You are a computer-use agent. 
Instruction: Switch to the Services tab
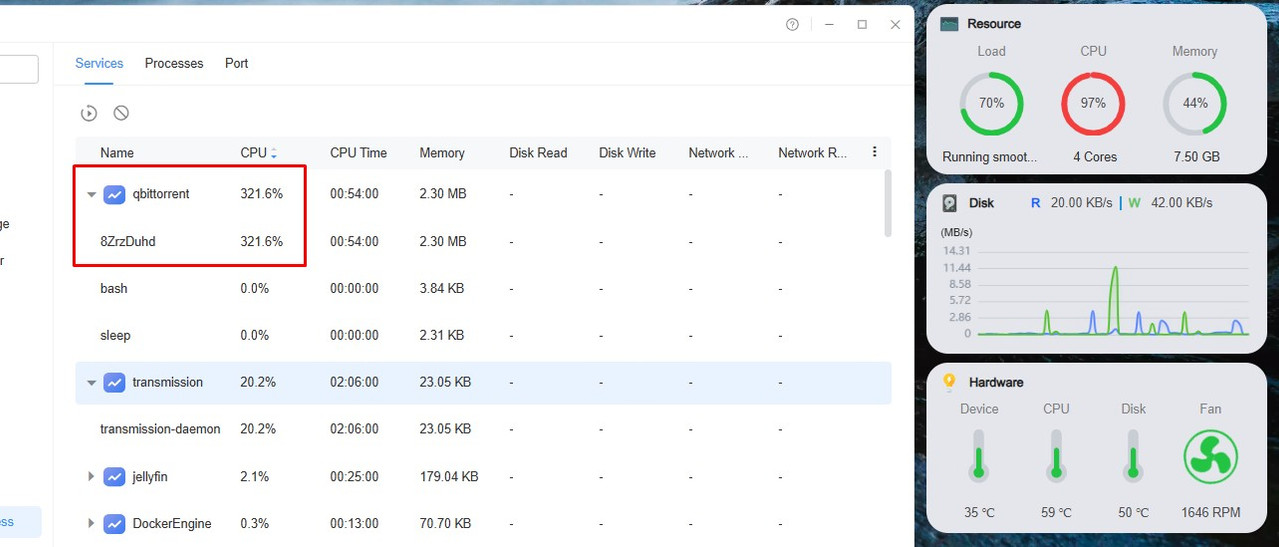(x=99, y=63)
